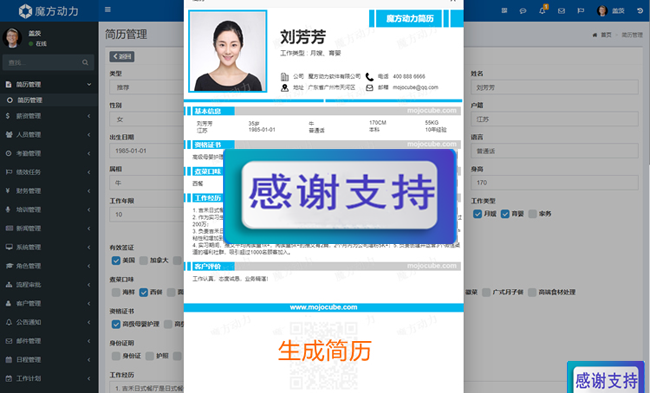Expand the 财务管理 sidebar menu
The image size is (650, 393).
49,191
